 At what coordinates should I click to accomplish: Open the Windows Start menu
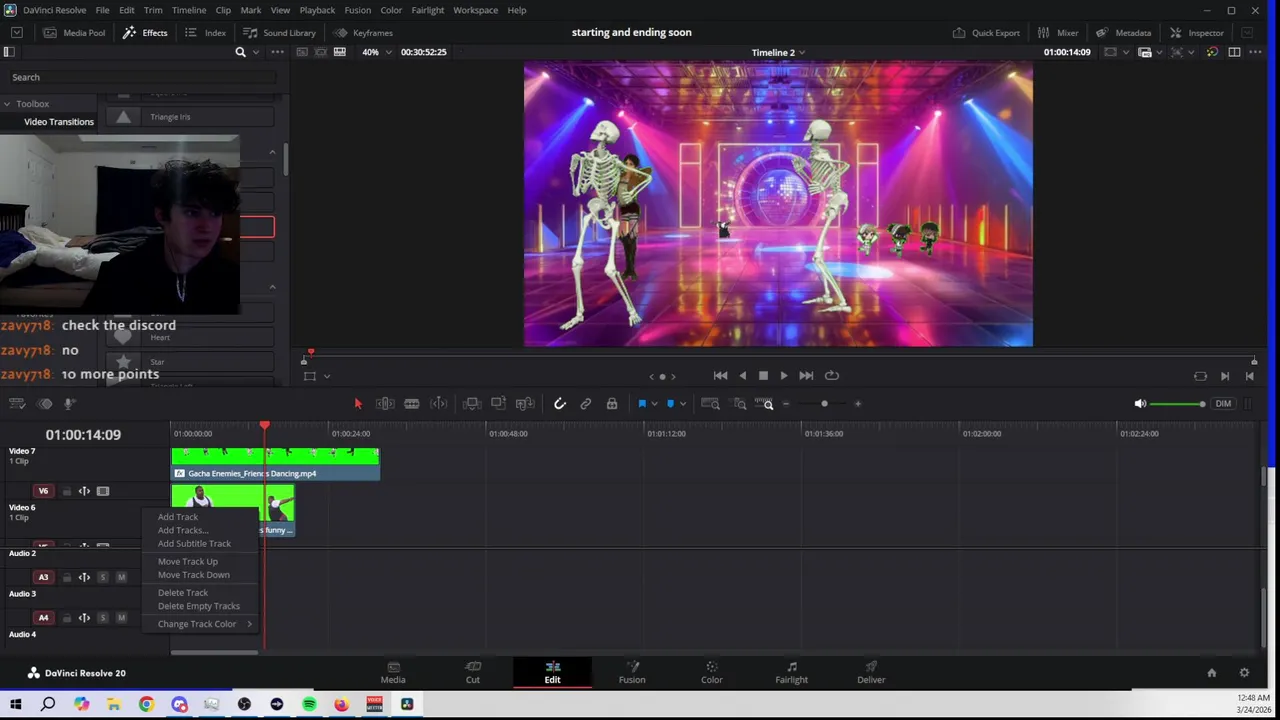click(x=16, y=704)
